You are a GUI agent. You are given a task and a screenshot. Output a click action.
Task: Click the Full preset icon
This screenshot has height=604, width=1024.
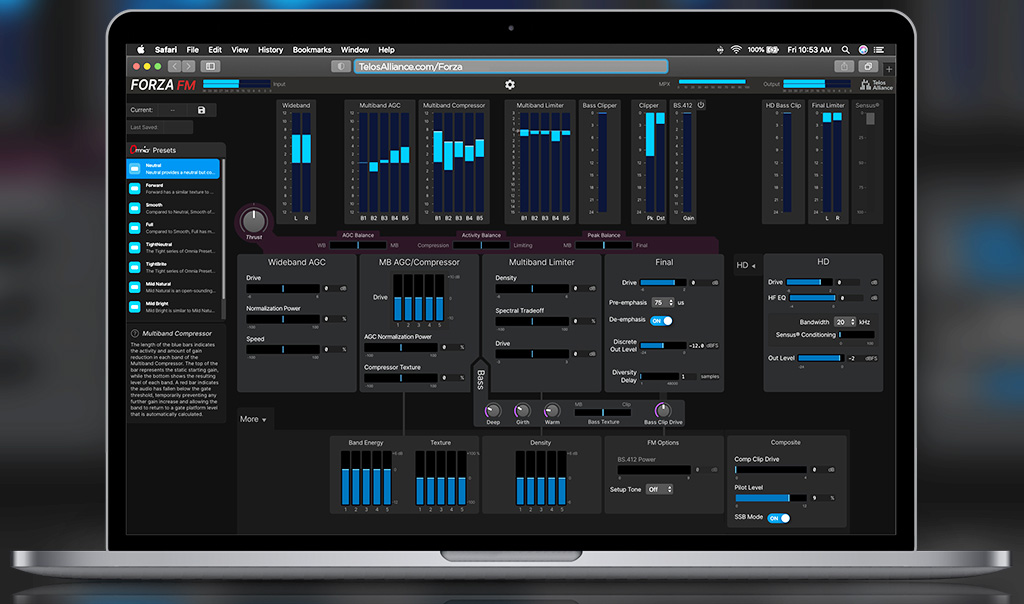pos(135,228)
